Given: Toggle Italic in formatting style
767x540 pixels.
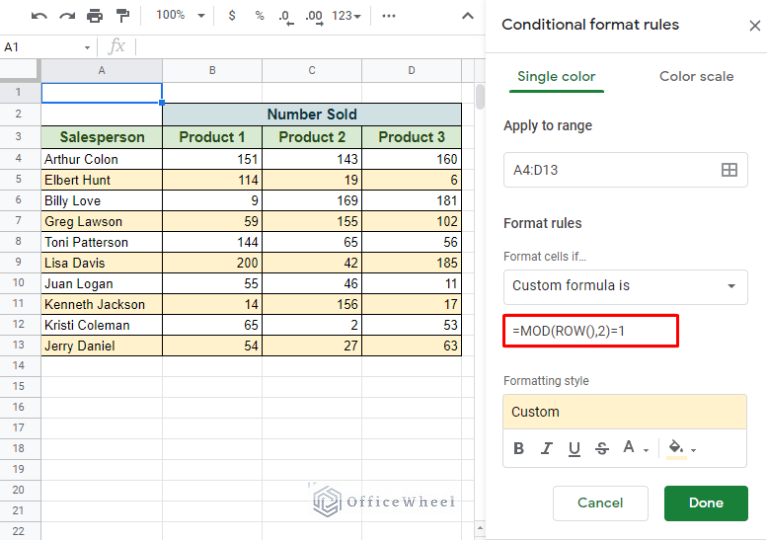Looking at the screenshot, I should point(546,449).
